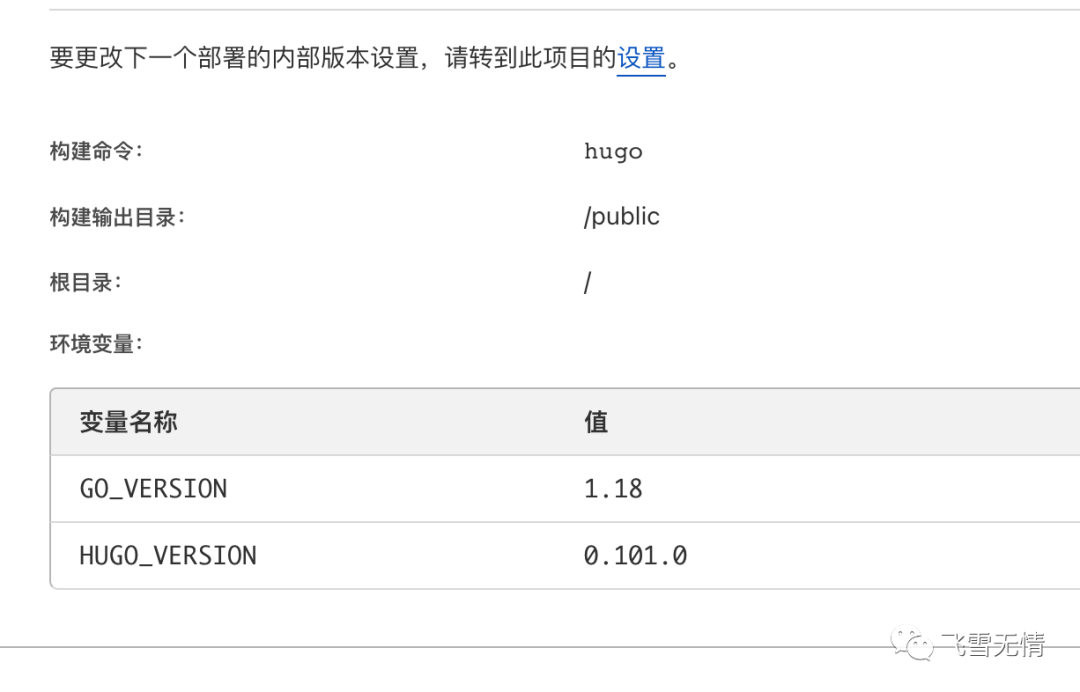Select the hugo build command value
This screenshot has height=692, width=1080.
coord(613,151)
